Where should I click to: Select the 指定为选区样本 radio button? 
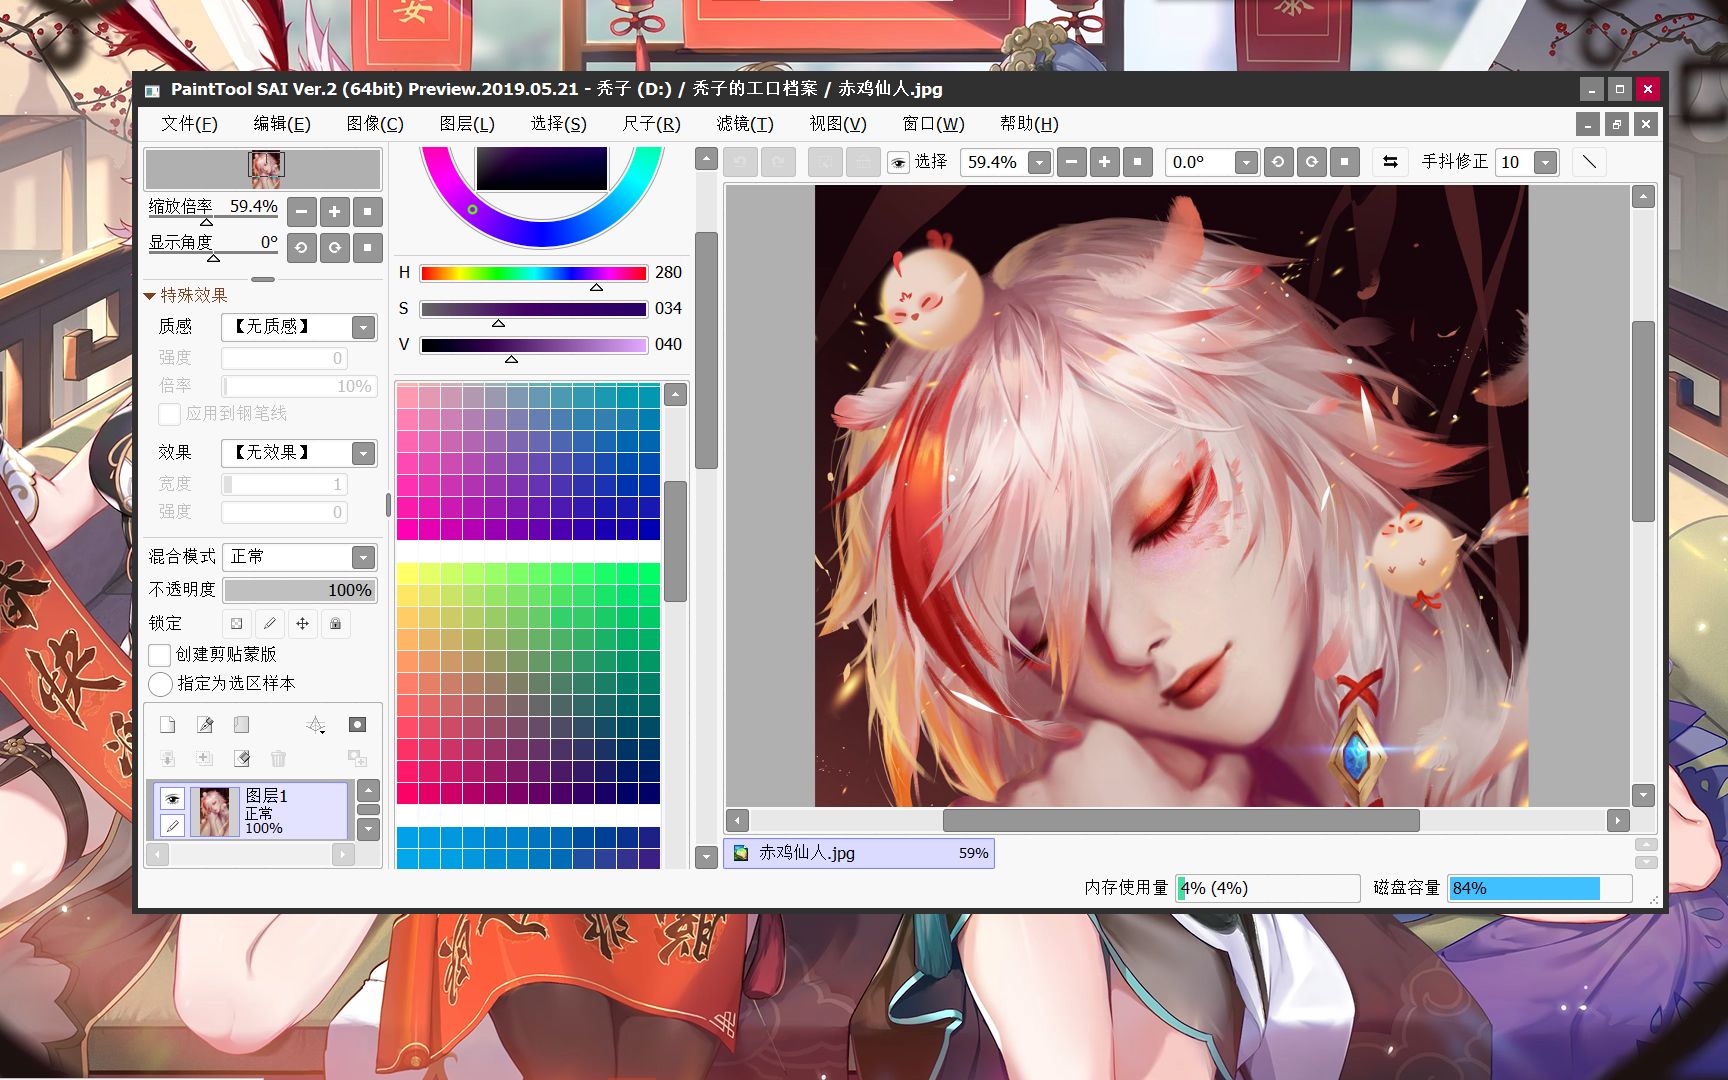click(160, 684)
